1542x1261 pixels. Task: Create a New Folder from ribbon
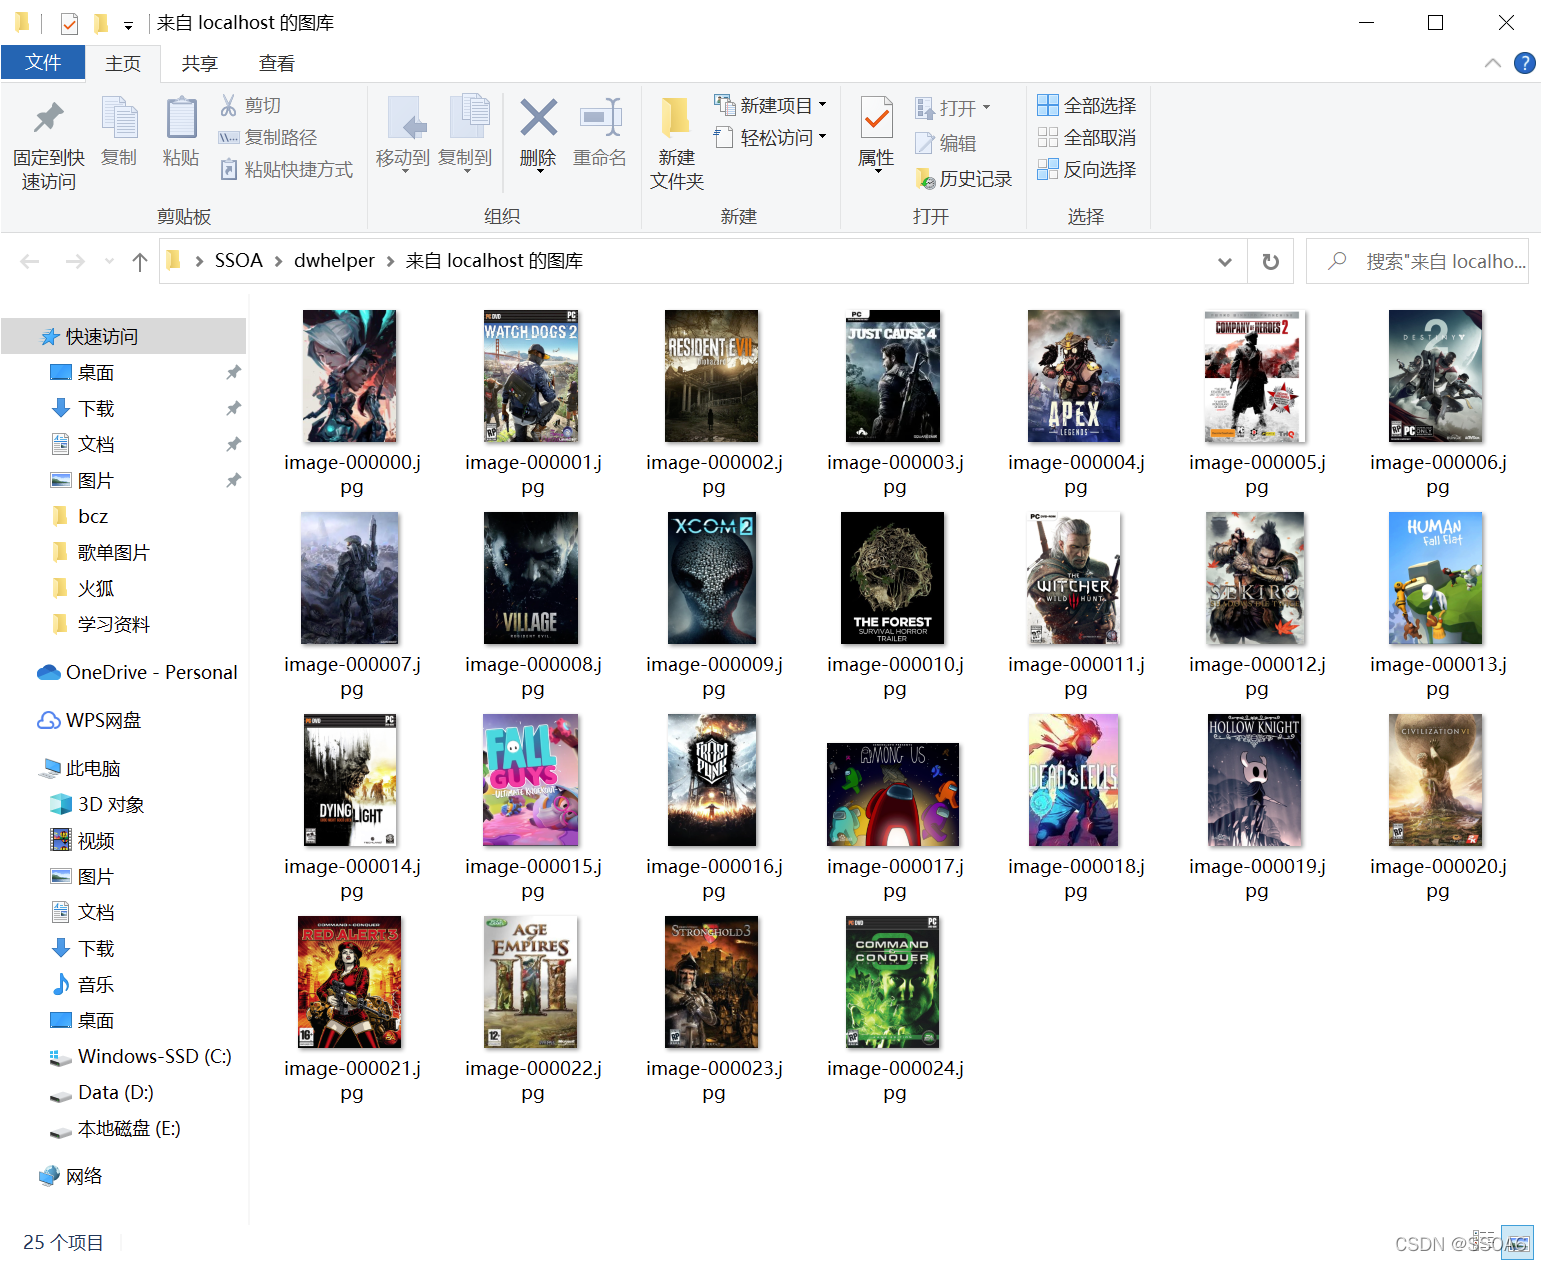[677, 143]
